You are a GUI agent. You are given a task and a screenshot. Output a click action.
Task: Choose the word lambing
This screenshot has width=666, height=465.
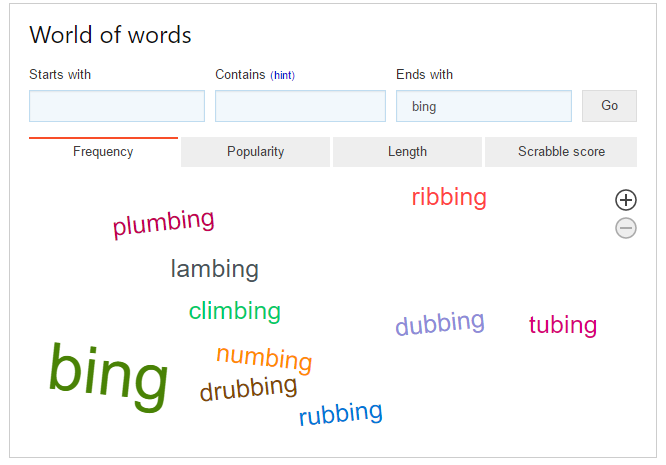[214, 269]
